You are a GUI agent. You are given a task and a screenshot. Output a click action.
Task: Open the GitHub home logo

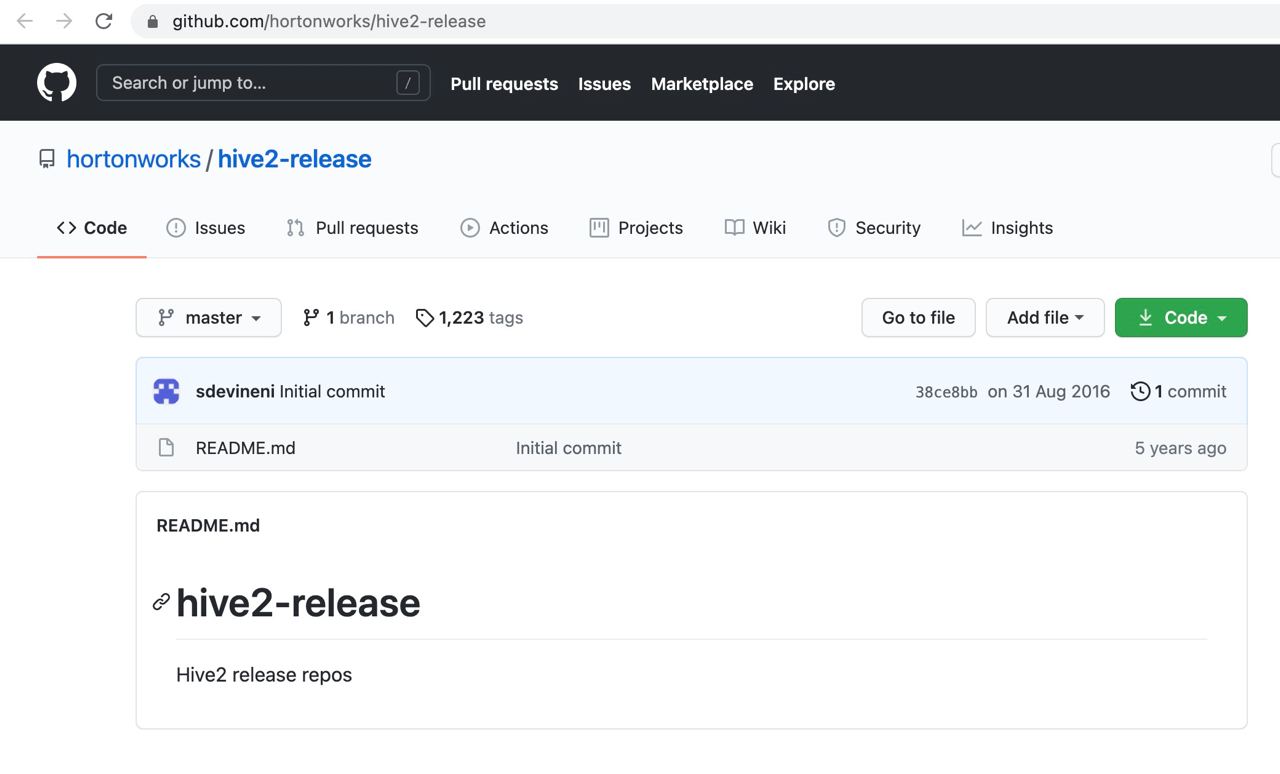point(57,83)
